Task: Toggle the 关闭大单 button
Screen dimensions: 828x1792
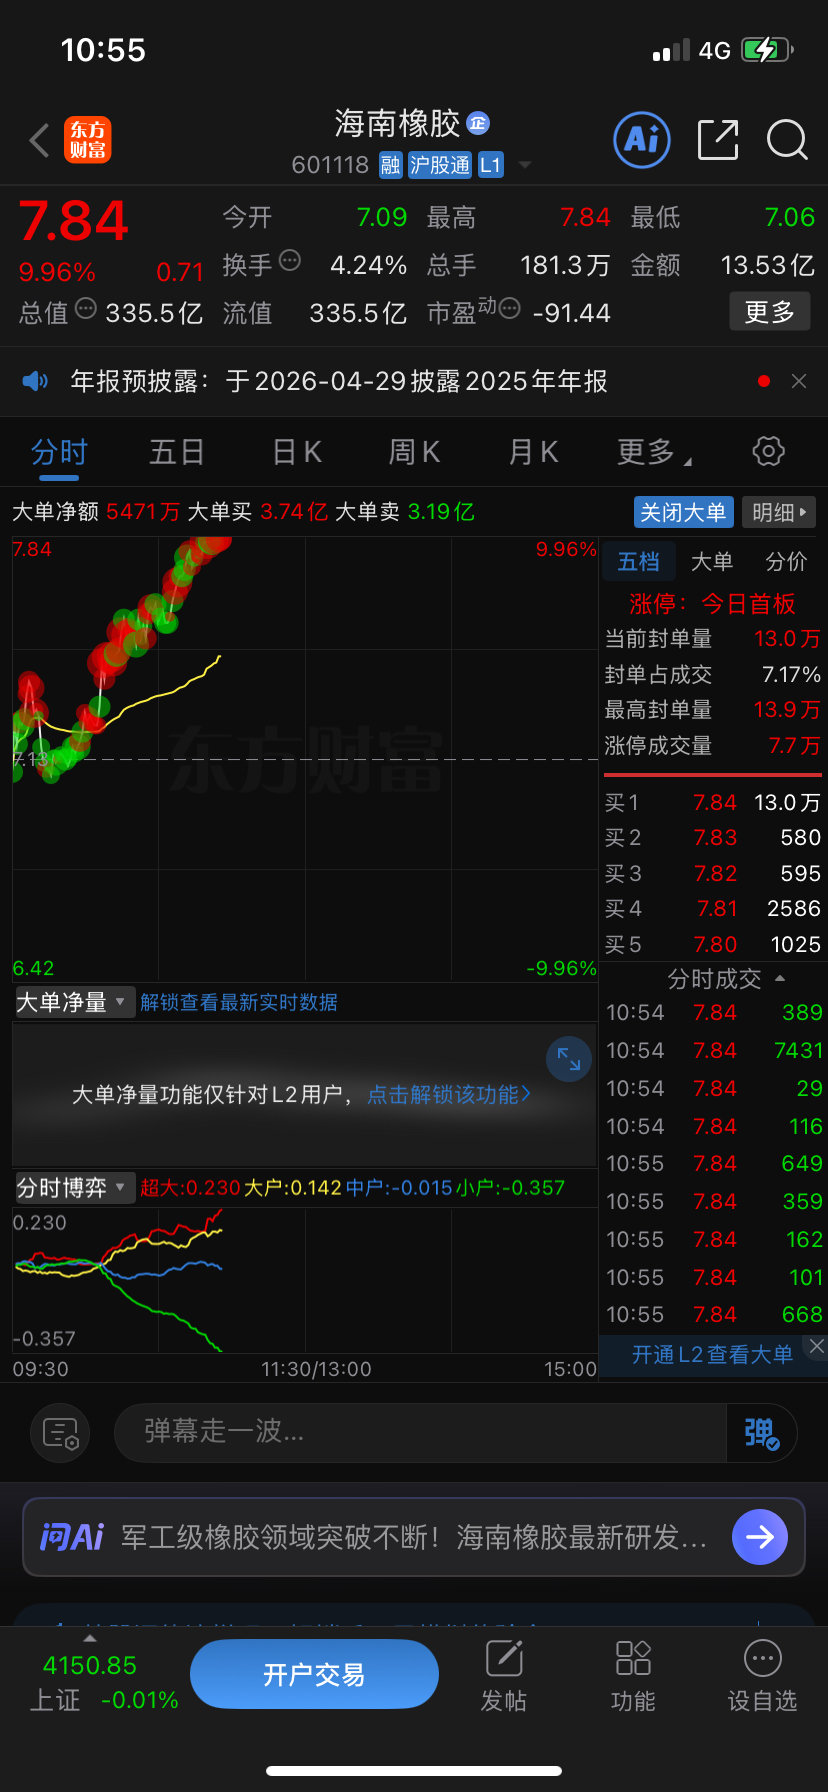Action: pyautogui.click(x=684, y=512)
